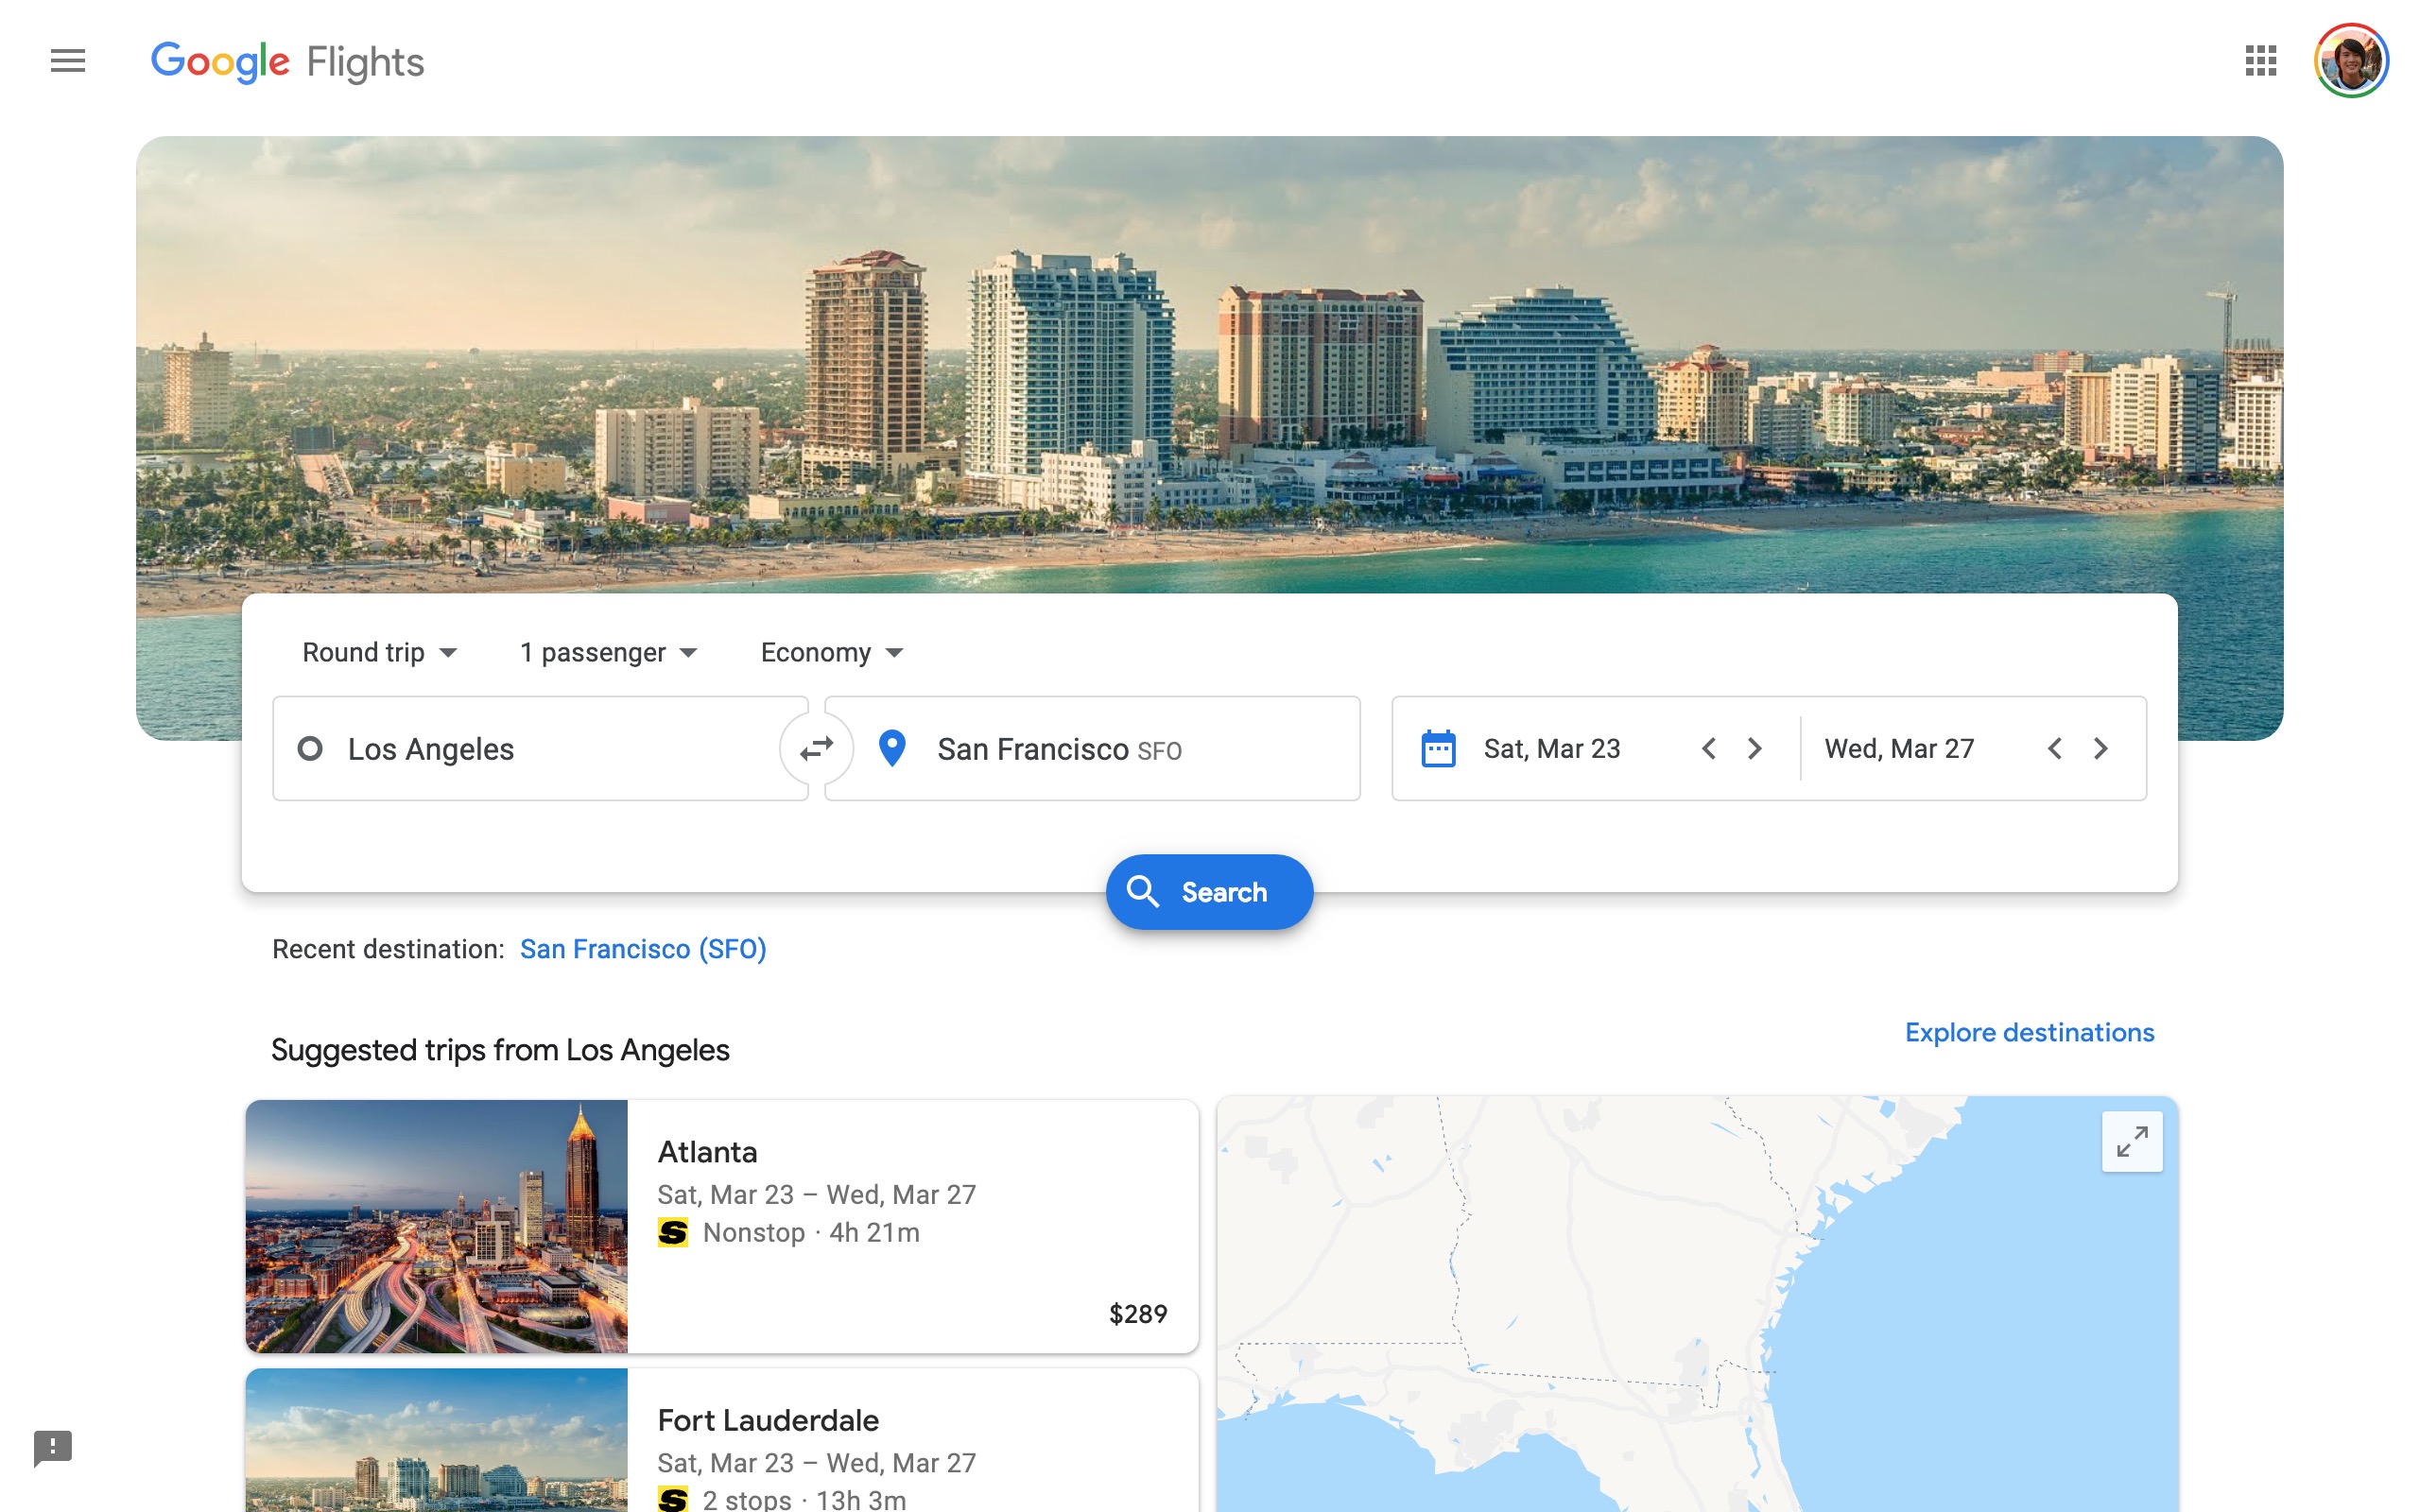The width and height of the screenshot is (2420, 1512).
Task: Open the calendar date picker icon
Action: point(1438,747)
